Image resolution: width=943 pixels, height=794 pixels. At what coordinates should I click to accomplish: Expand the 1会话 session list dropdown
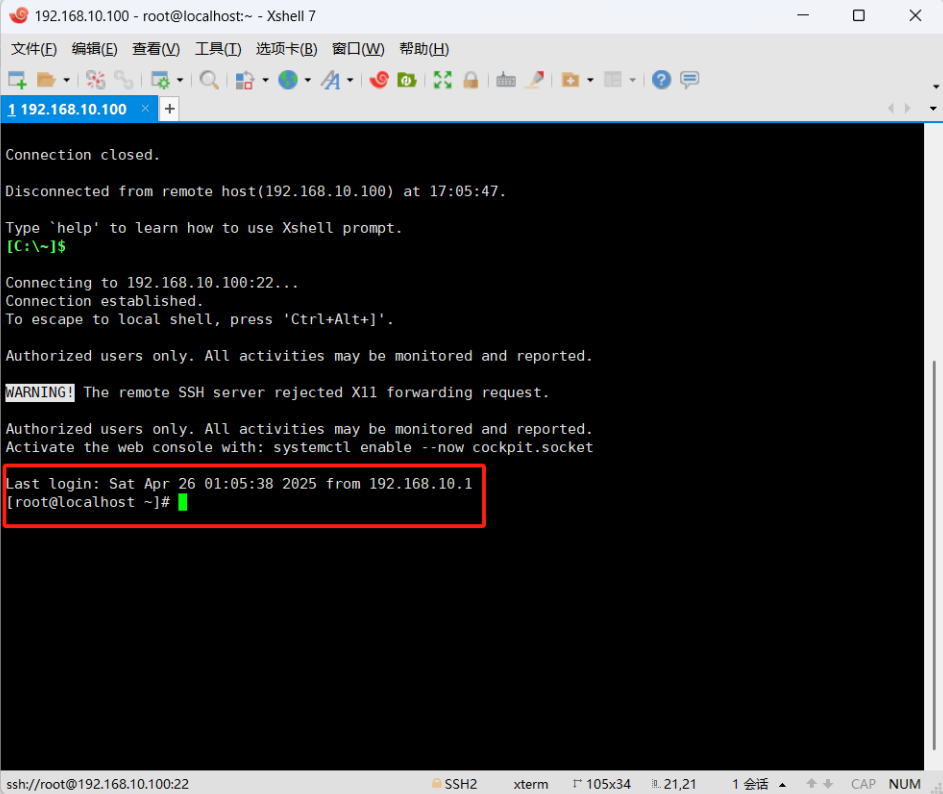pyautogui.click(x=783, y=784)
